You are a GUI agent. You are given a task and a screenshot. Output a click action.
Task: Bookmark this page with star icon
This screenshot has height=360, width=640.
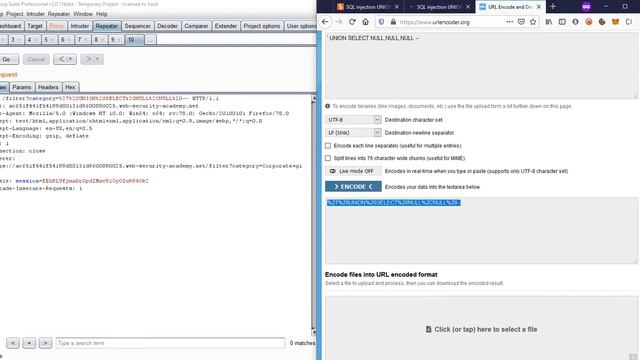click(533, 22)
